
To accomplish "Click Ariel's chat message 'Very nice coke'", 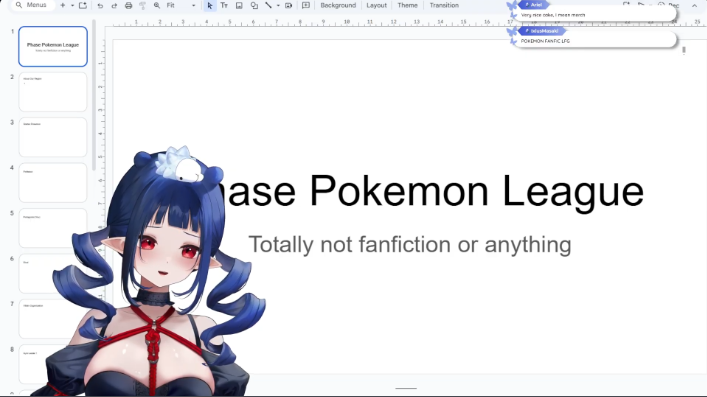I will point(553,15).
